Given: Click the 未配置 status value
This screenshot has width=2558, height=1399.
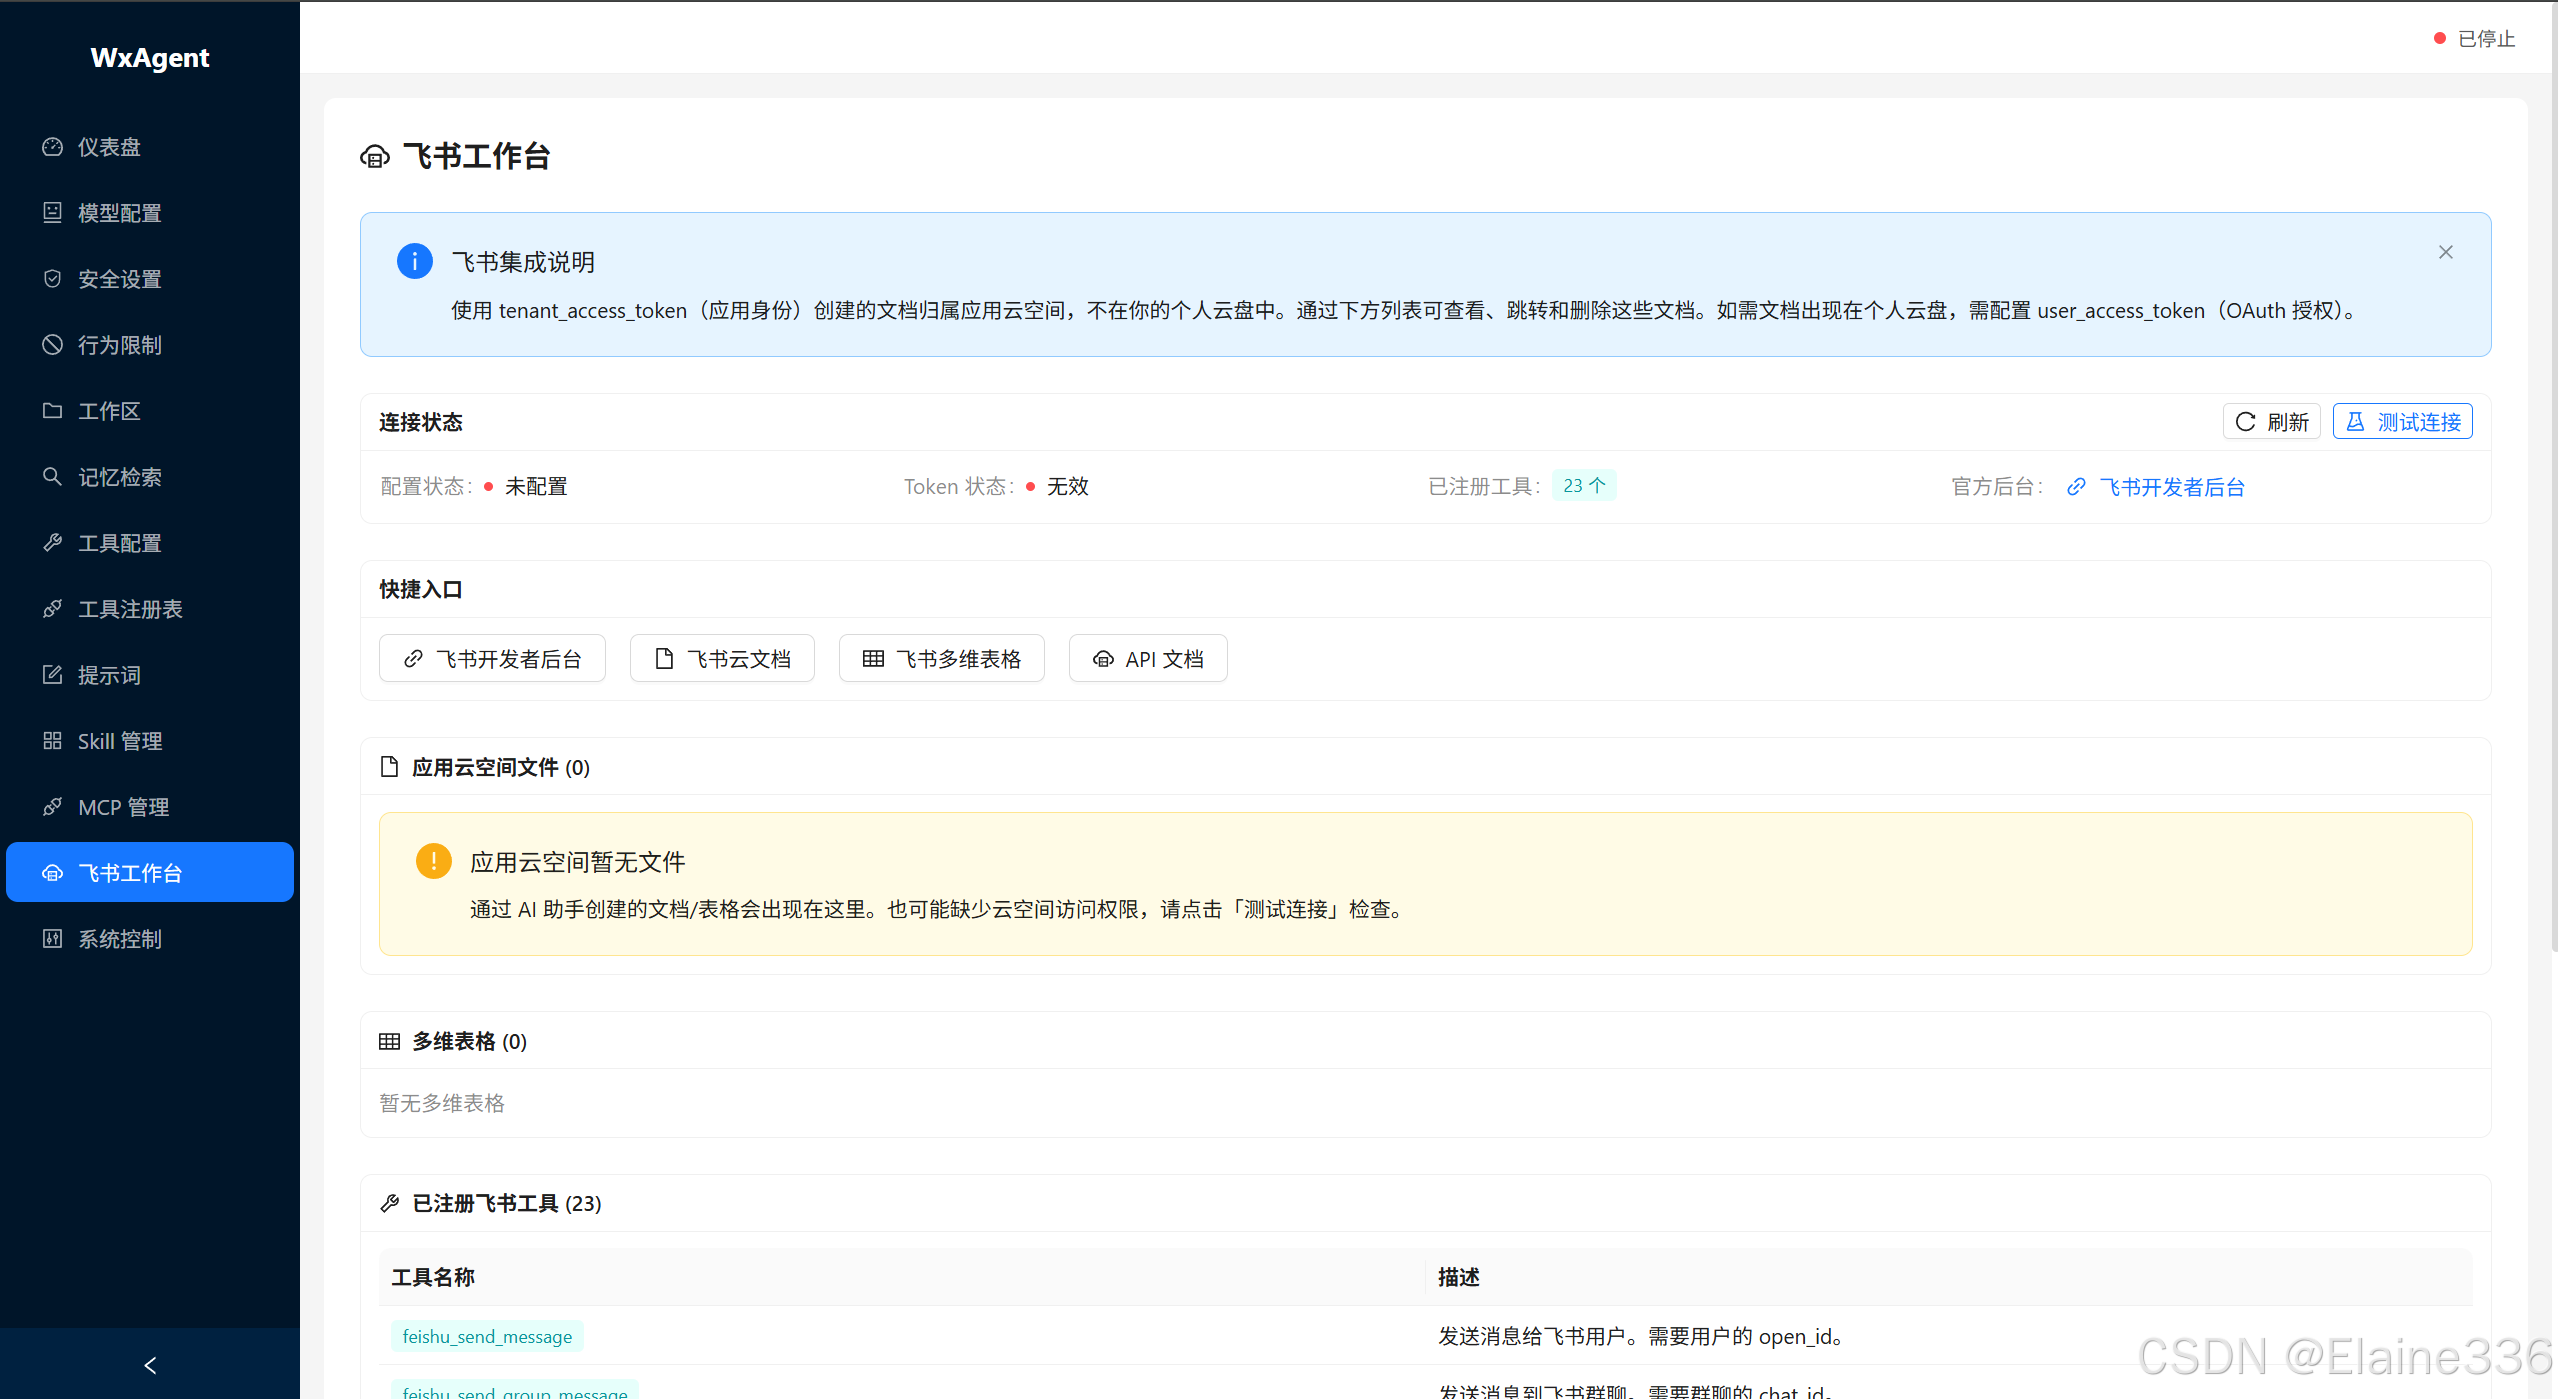Looking at the screenshot, I should pyautogui.click(x=536, y=486).
